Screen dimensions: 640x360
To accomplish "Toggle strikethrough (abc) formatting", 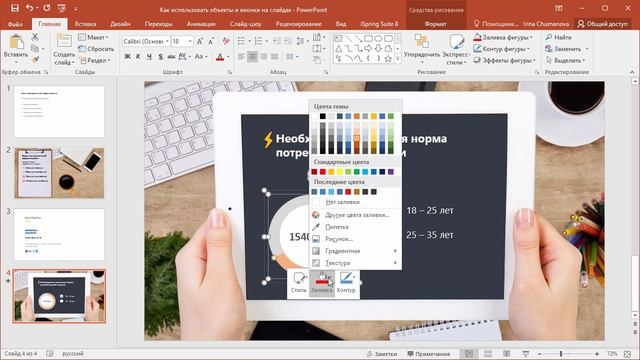I will [171, 57].
